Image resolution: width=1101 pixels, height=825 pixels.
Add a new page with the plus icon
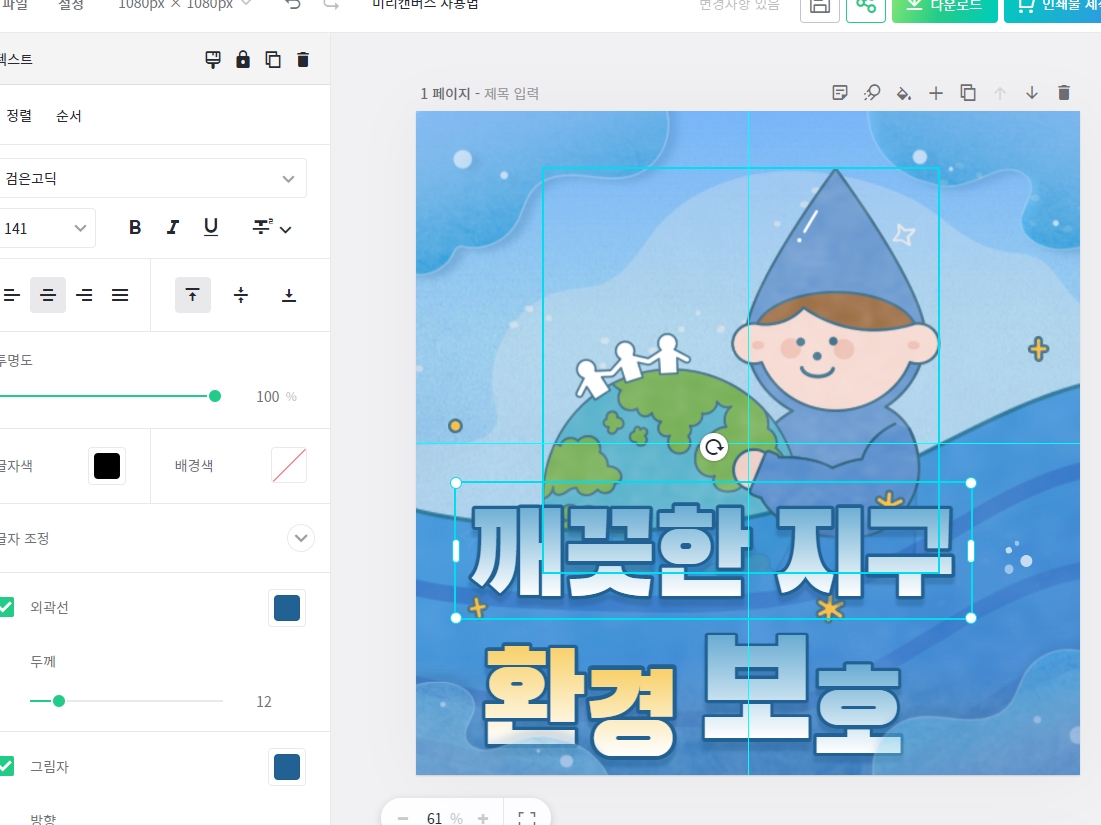click(936, 92)
